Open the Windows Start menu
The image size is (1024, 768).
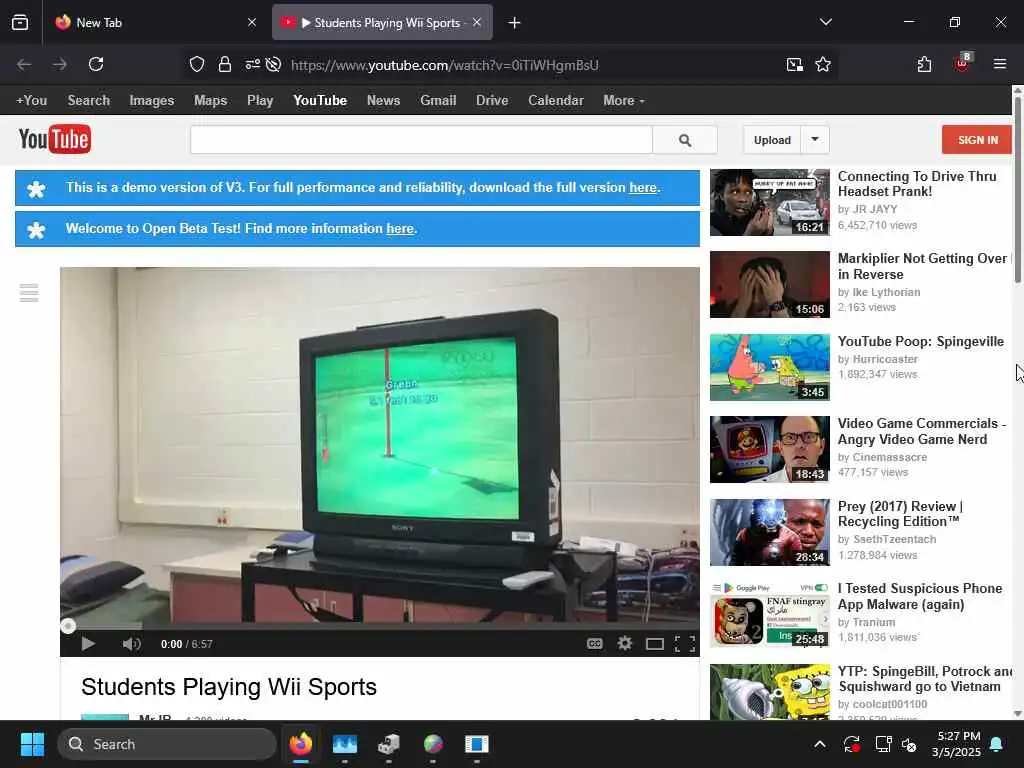click(32, 744)
